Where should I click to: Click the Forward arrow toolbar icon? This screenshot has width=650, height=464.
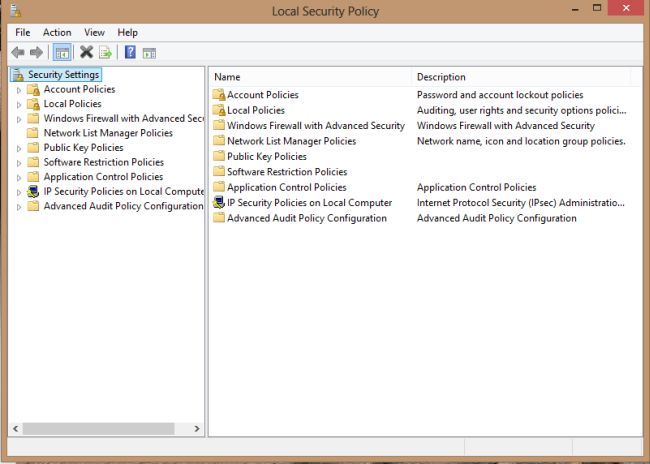(x=36, y=52)
